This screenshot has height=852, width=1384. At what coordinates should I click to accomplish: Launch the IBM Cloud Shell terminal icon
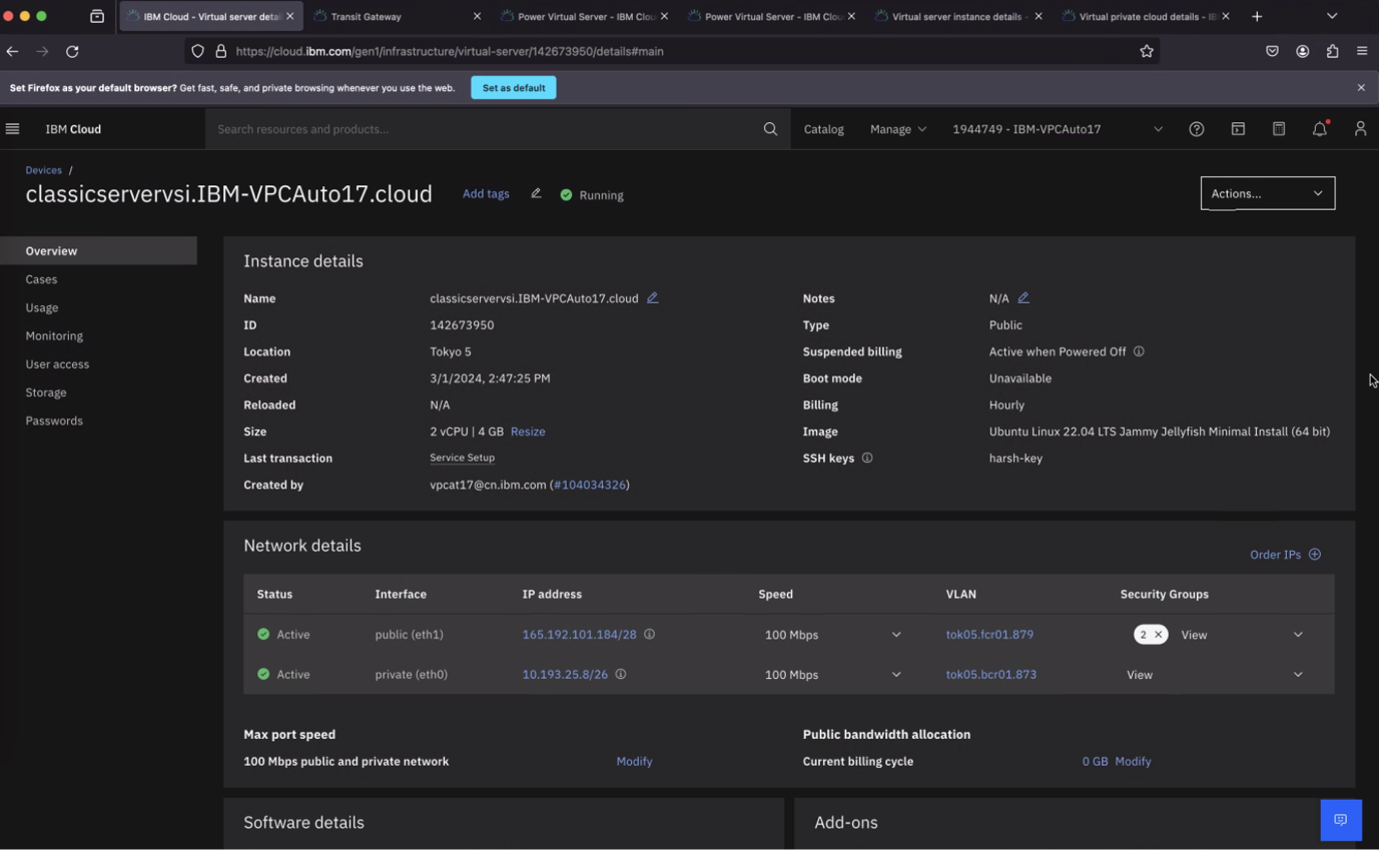[1237, 128]
